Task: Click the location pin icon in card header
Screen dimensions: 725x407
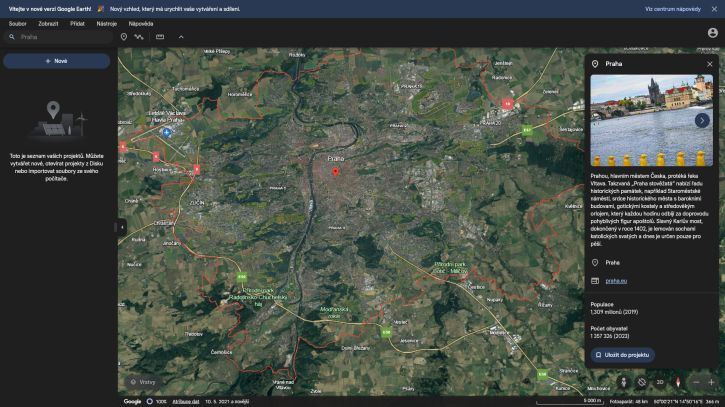Action: (595, 64)
